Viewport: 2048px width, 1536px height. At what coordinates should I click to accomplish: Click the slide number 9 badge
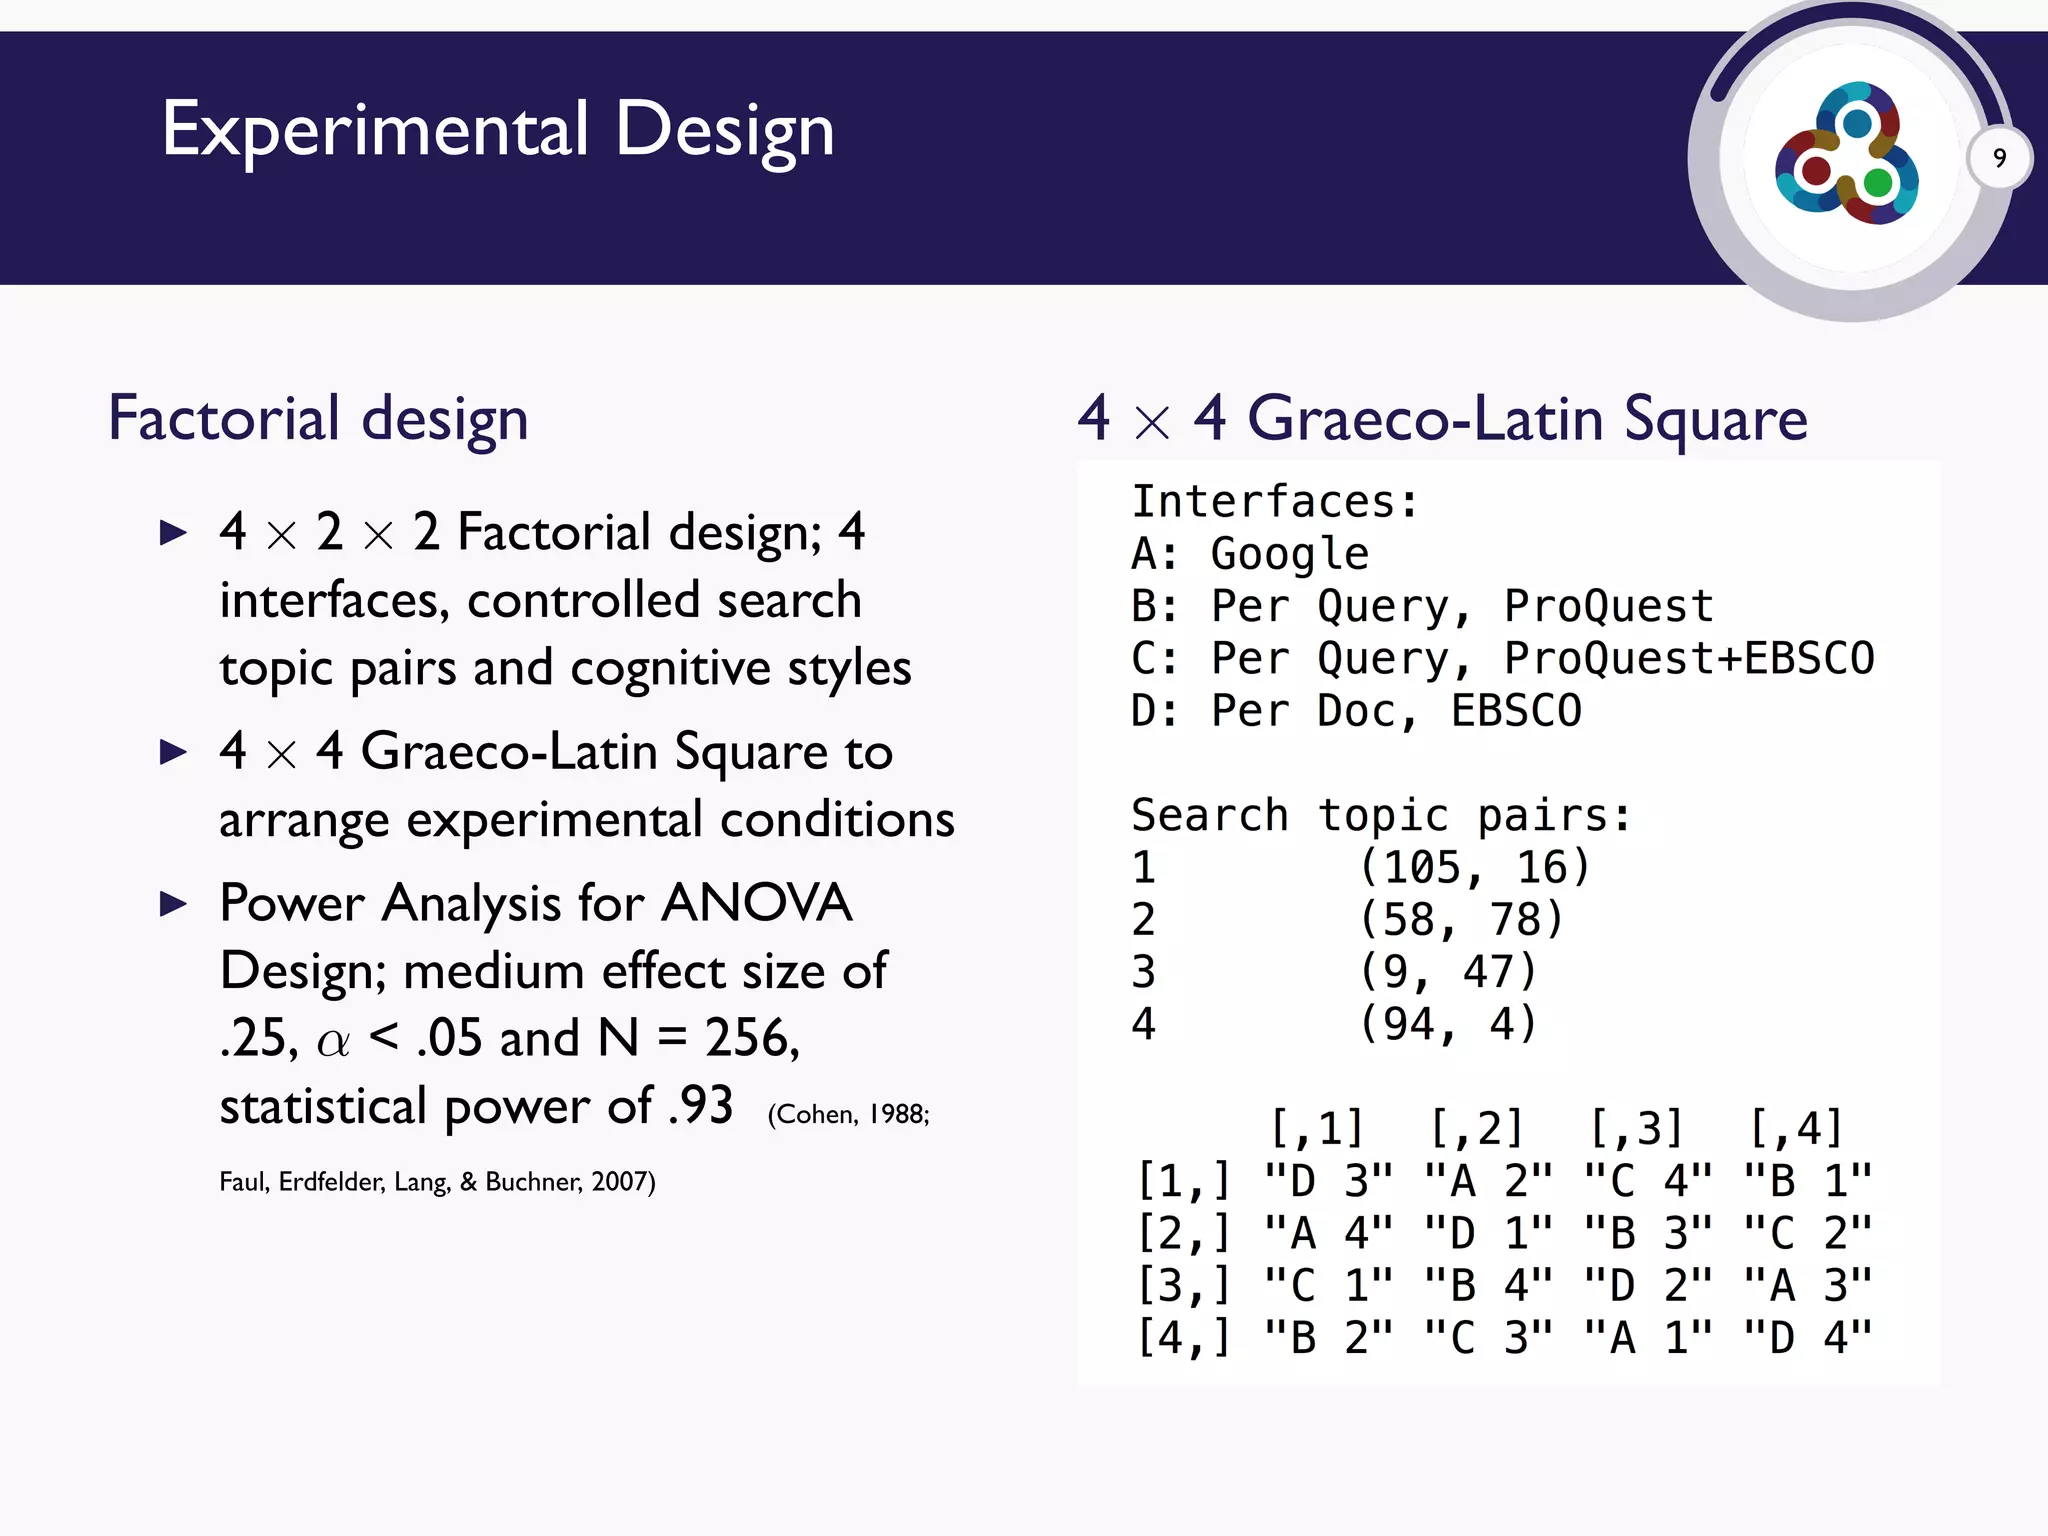coord(1999,158)
